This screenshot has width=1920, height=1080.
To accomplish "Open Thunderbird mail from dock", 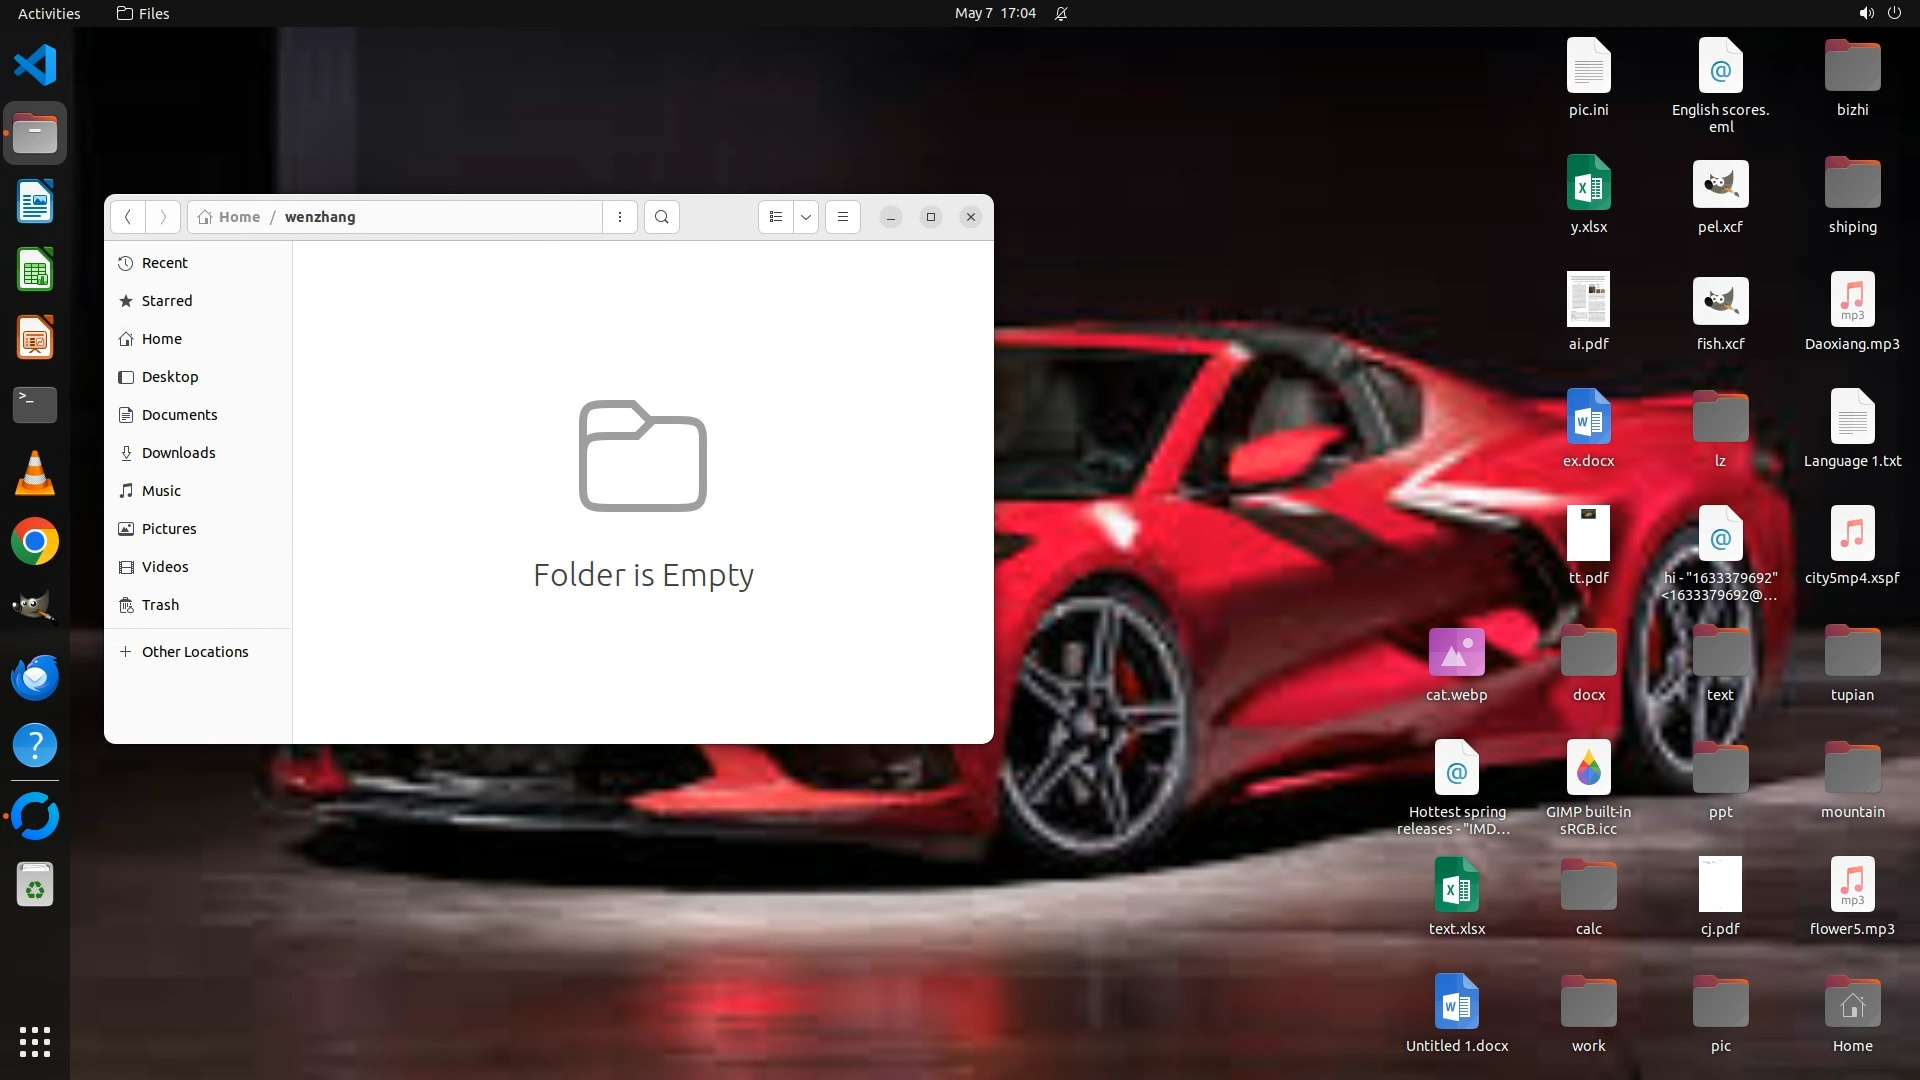I will click(35, 678).
